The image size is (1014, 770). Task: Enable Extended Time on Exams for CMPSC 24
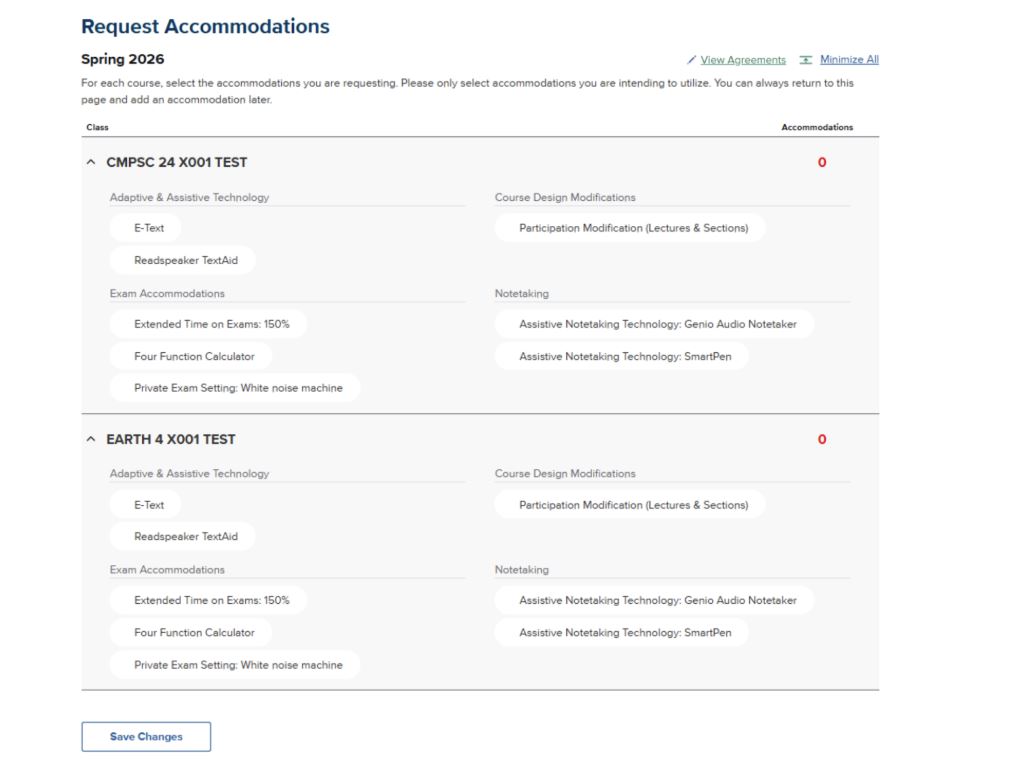coord(207,323)
